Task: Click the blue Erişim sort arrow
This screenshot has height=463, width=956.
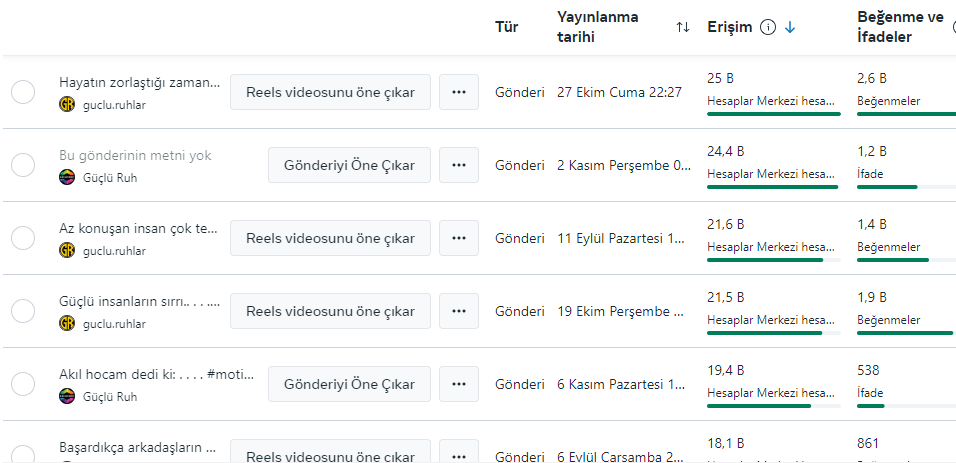Action: pos(790,27)
